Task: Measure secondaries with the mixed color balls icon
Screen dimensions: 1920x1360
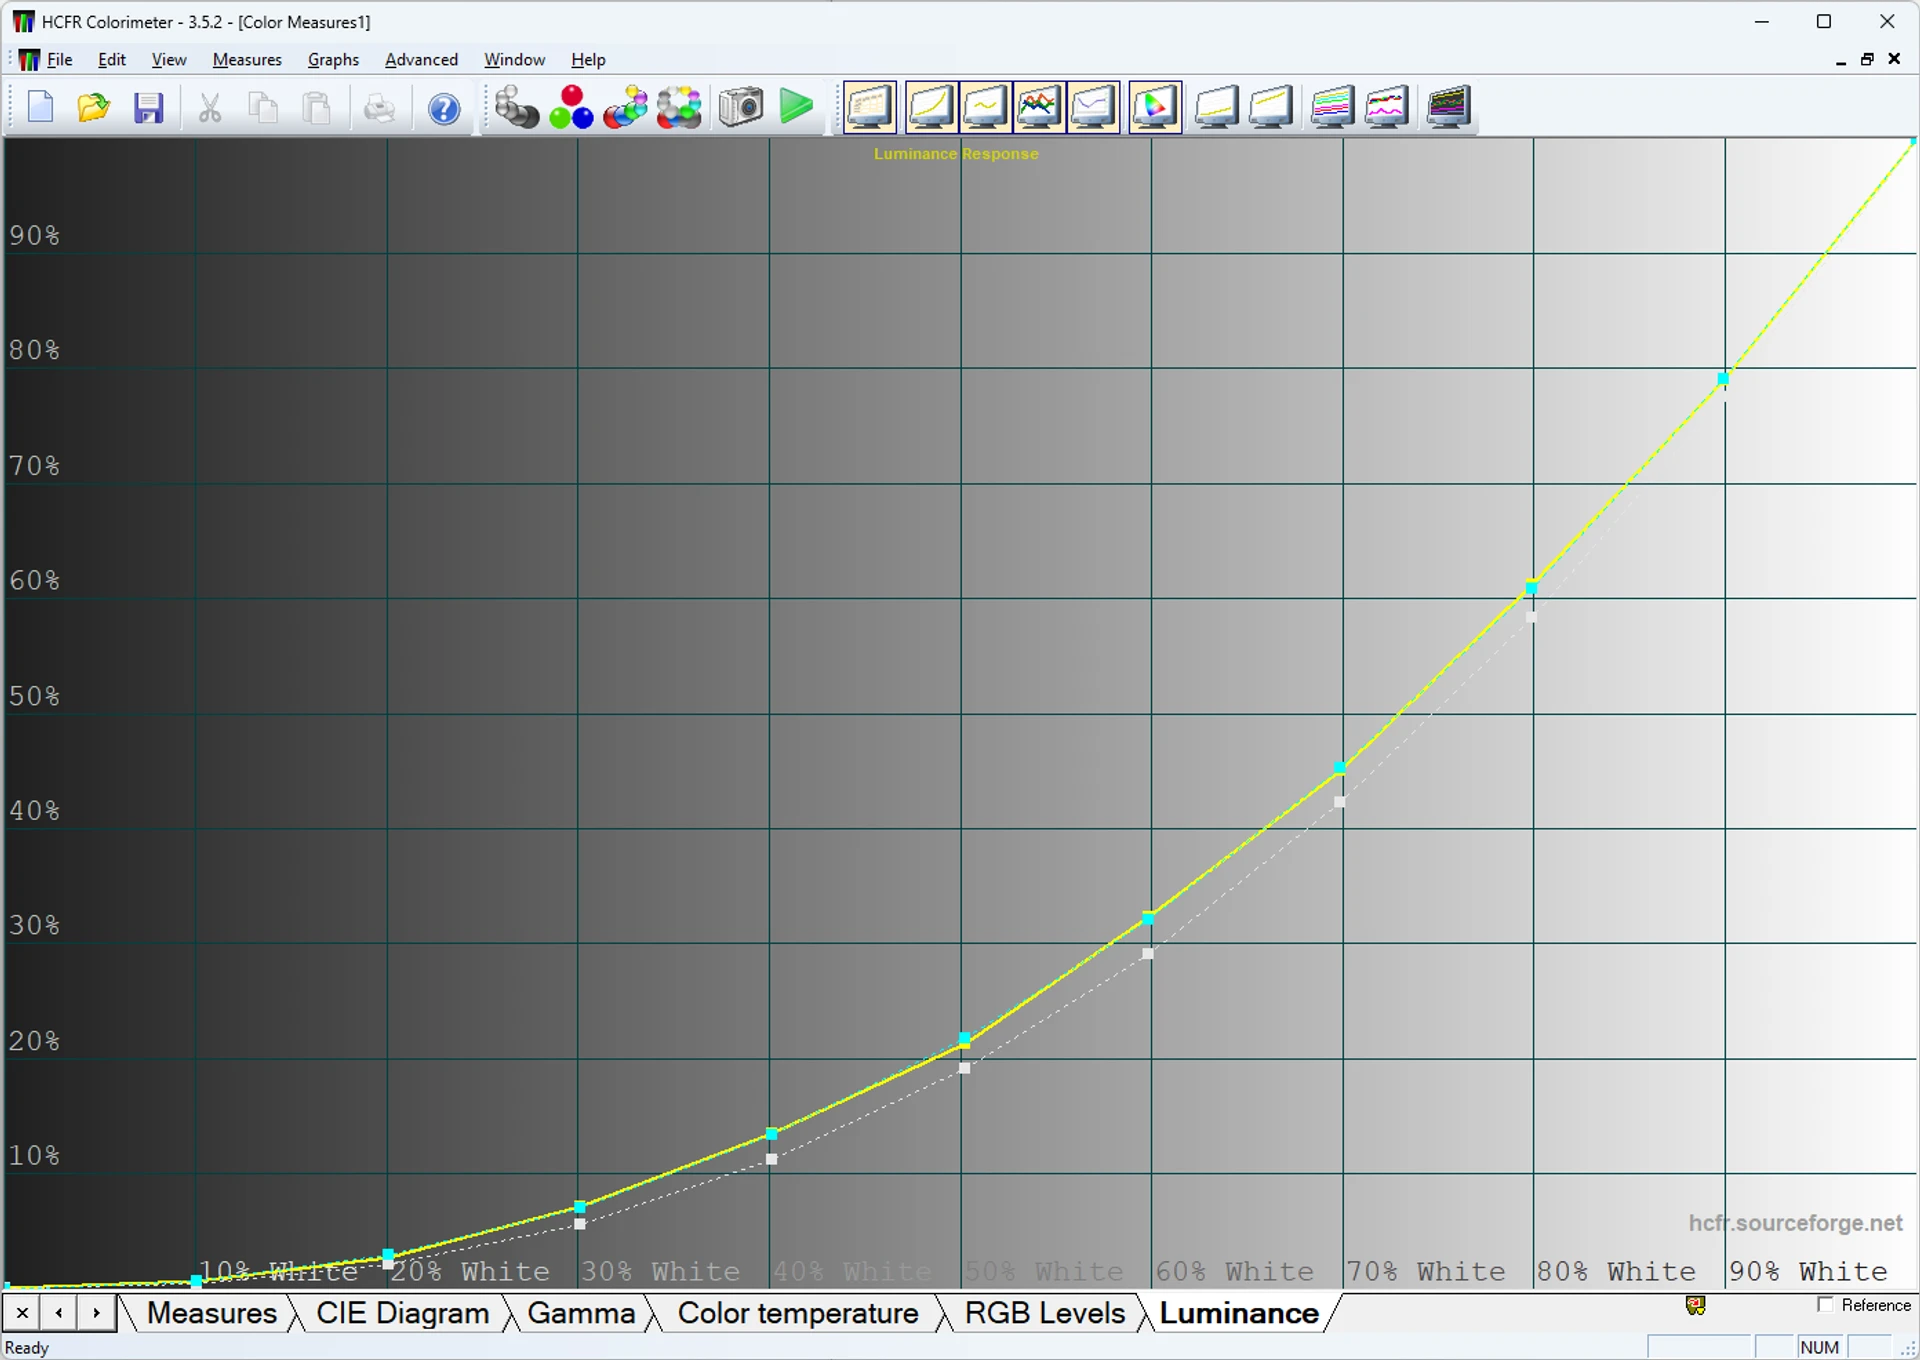Action: point(625,107)
